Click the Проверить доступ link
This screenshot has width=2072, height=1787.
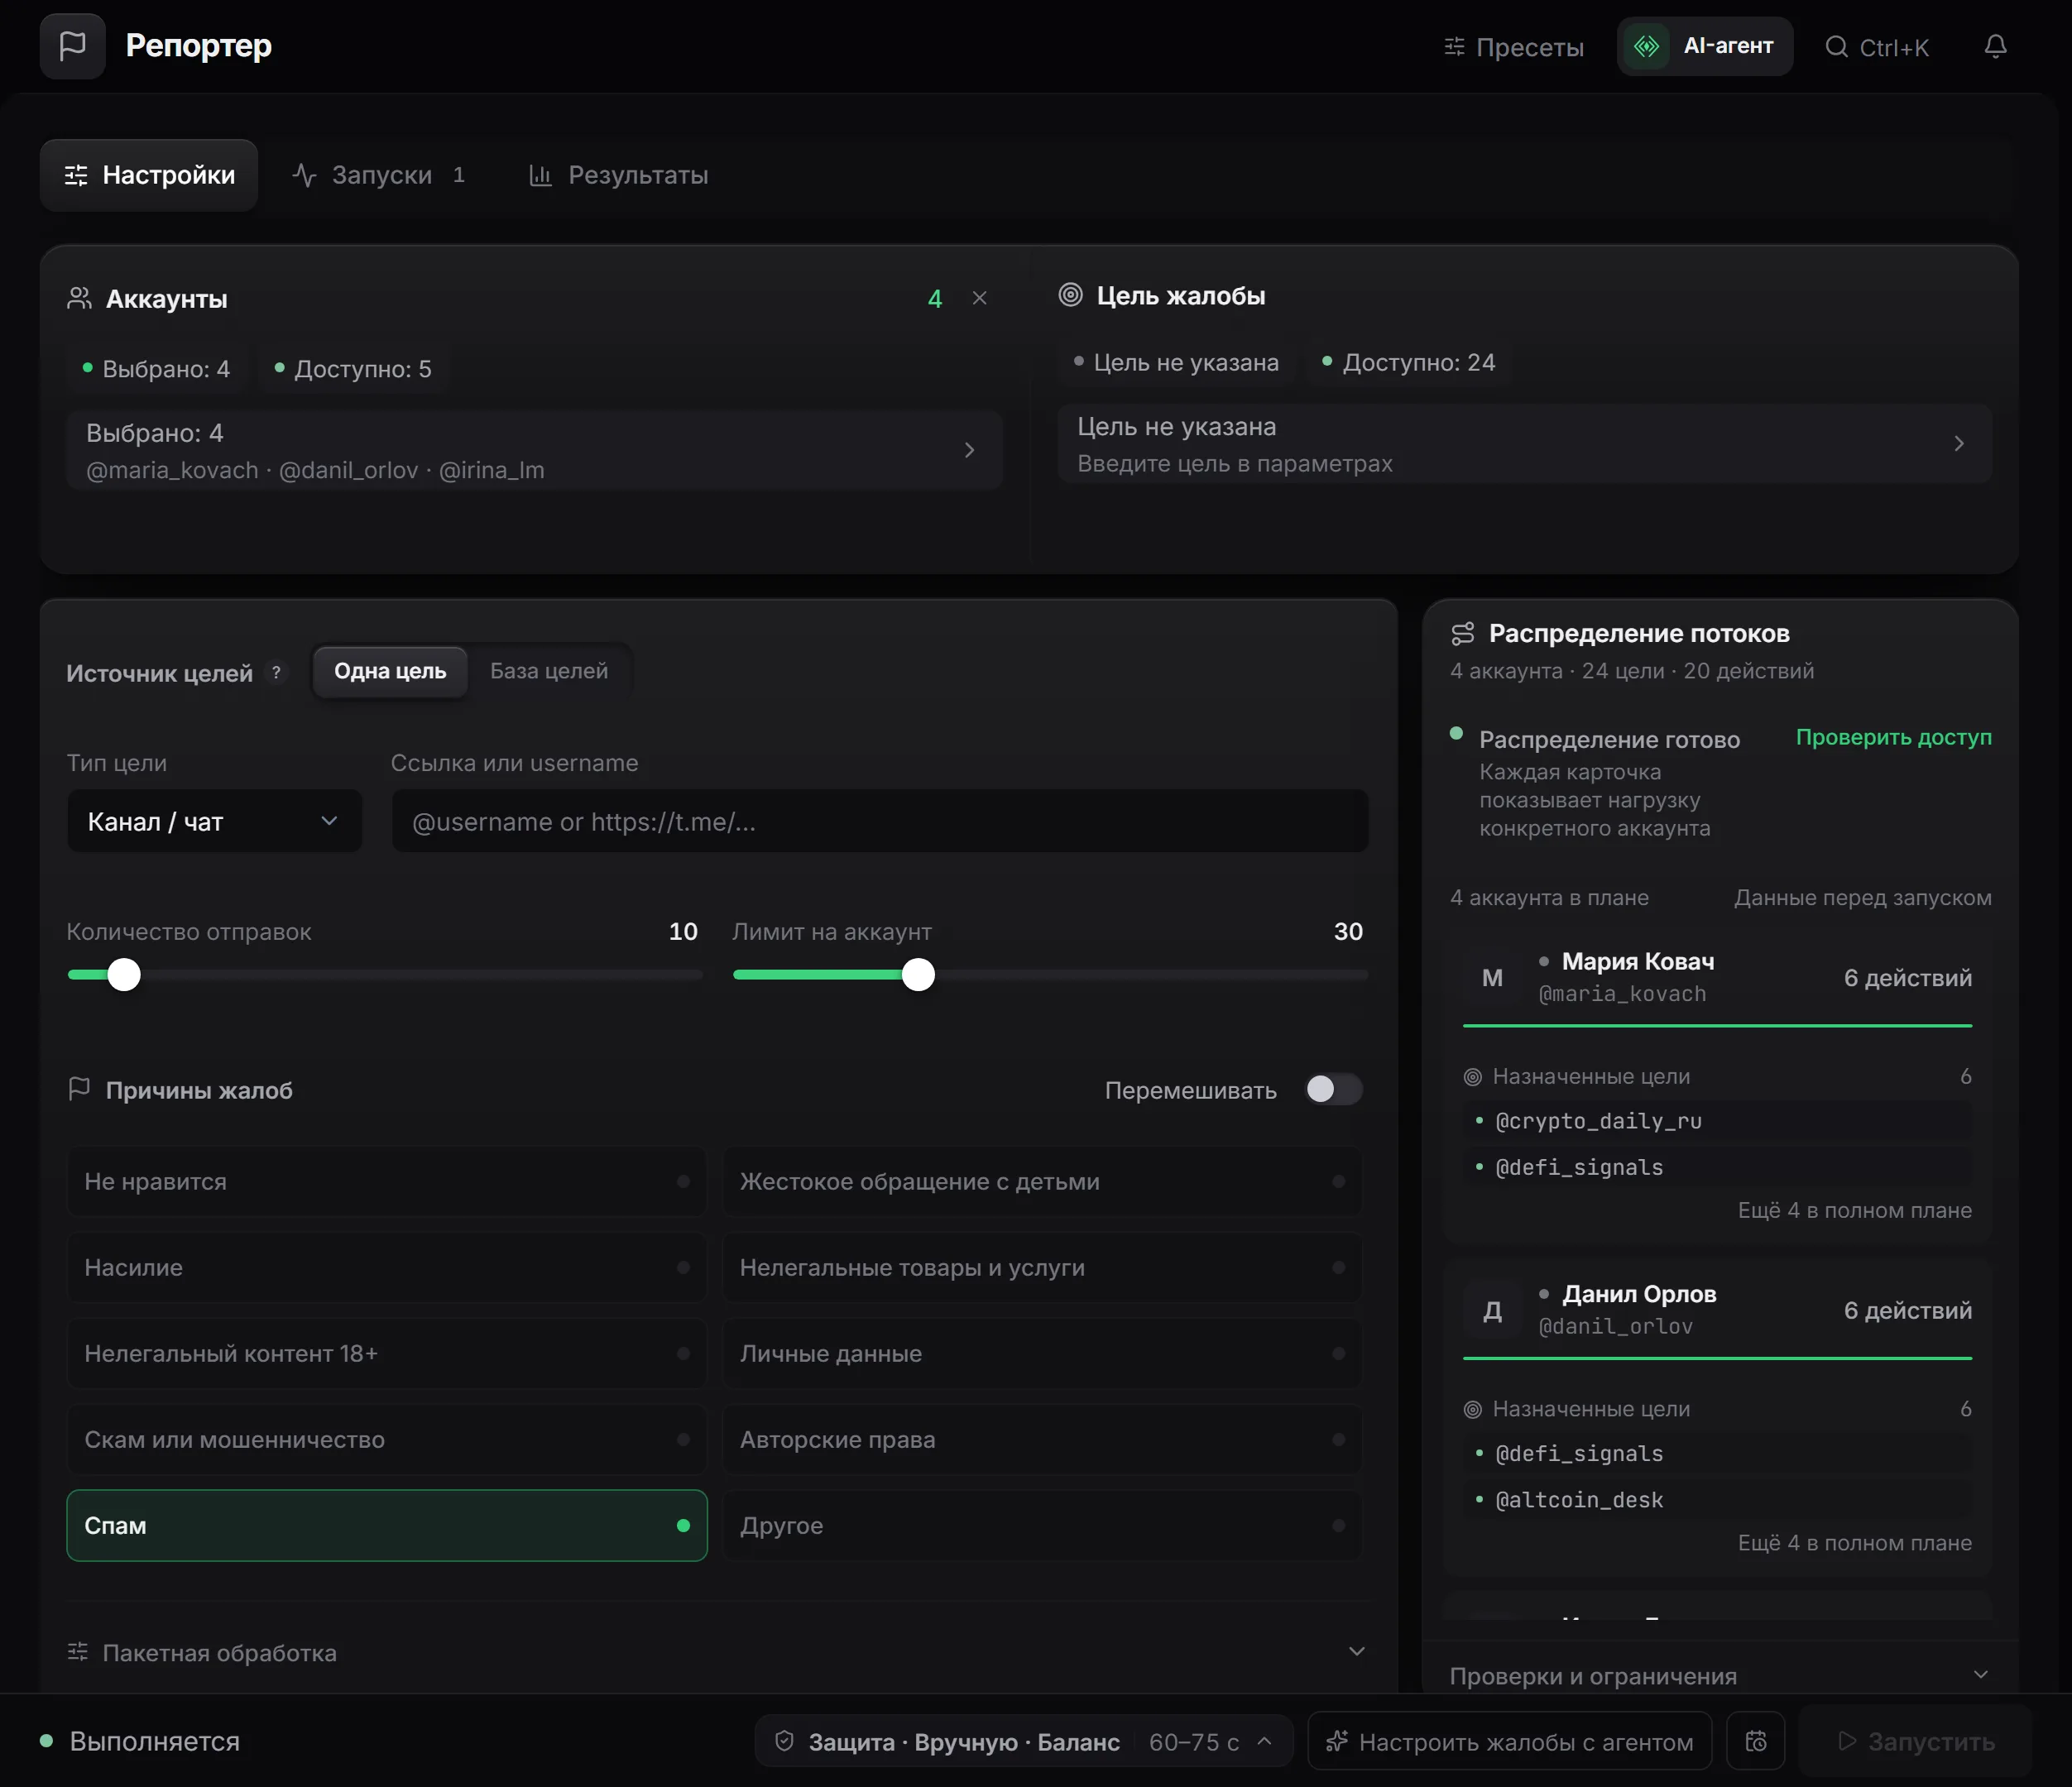tap(1893, 737)
